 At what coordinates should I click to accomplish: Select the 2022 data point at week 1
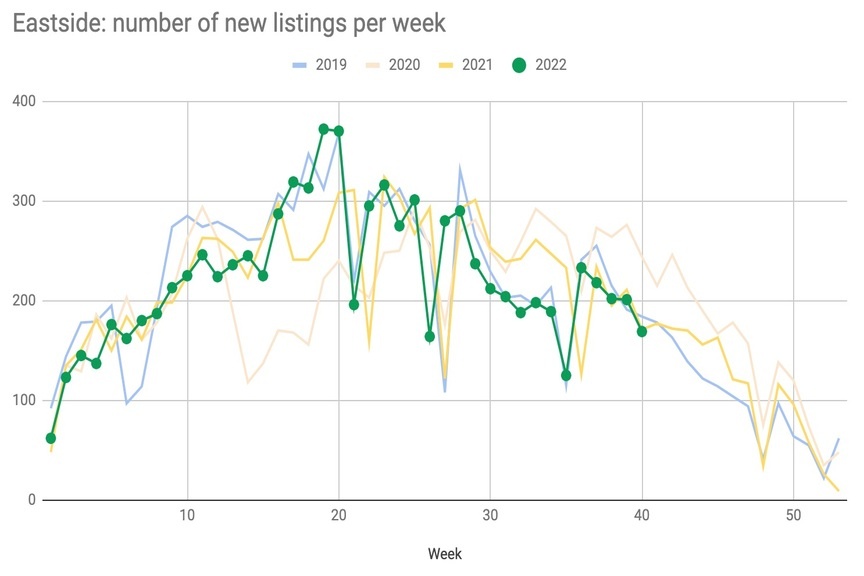coord(51,438)
